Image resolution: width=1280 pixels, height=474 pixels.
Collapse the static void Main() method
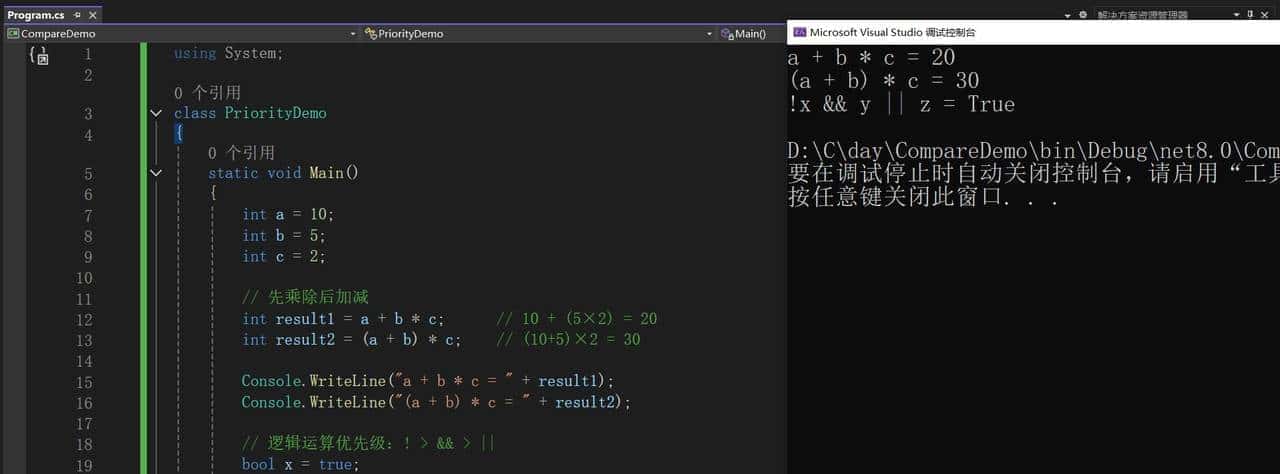[x=155, y=173]
